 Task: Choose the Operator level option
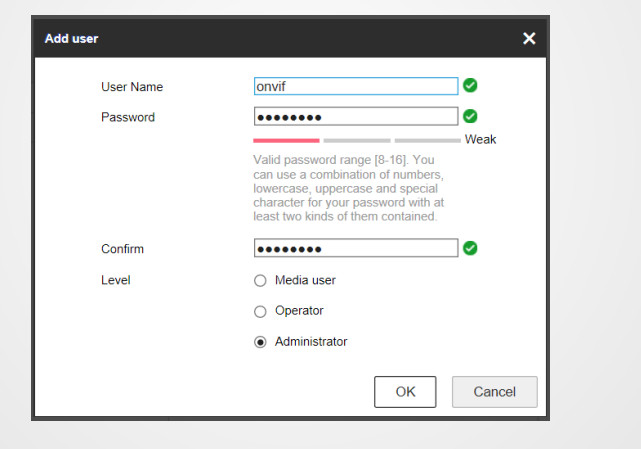[x=261, y=311]
